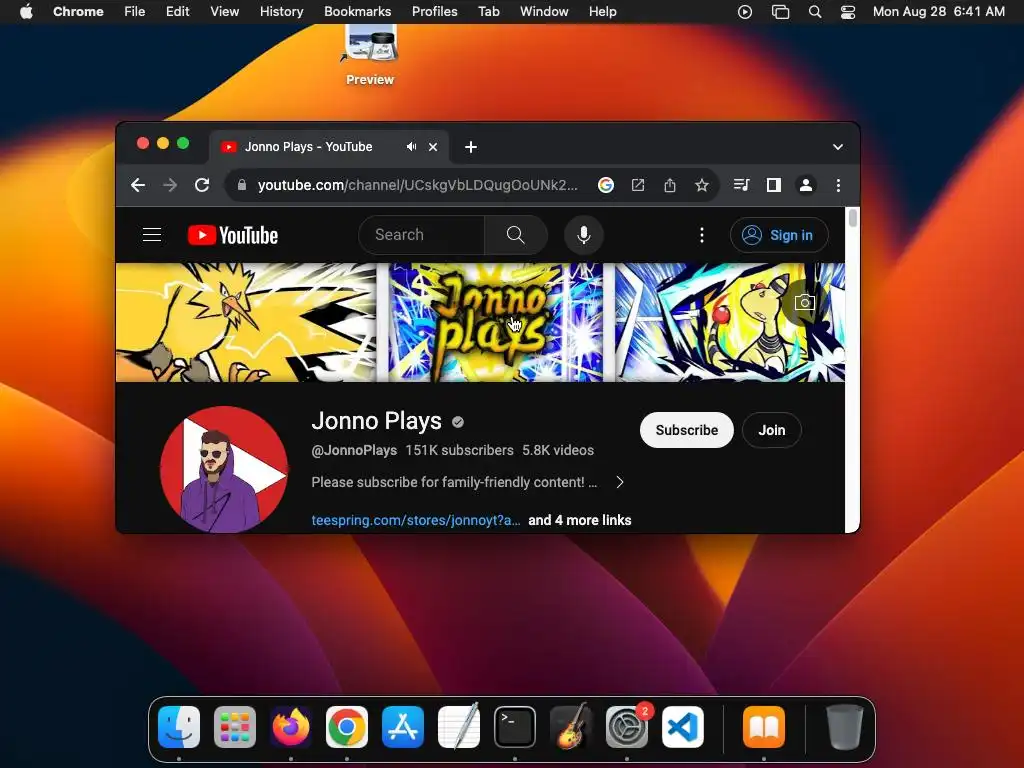This screenshot has height=768, width=1024.
Task: Open the App Store from the Dock
Action: click(403, 727)
